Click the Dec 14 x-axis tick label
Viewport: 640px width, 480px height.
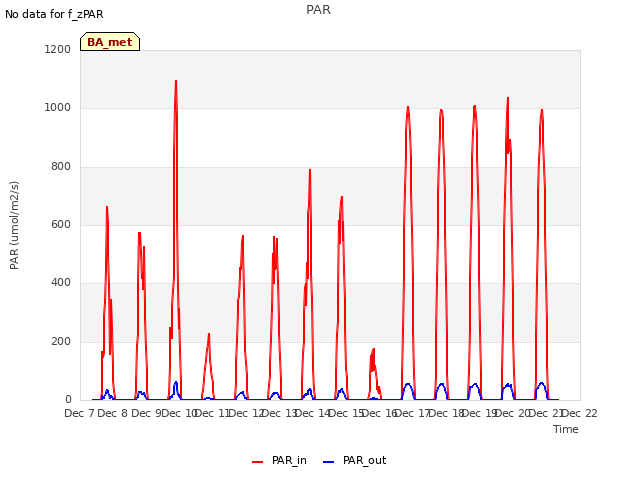click(313, 413)
